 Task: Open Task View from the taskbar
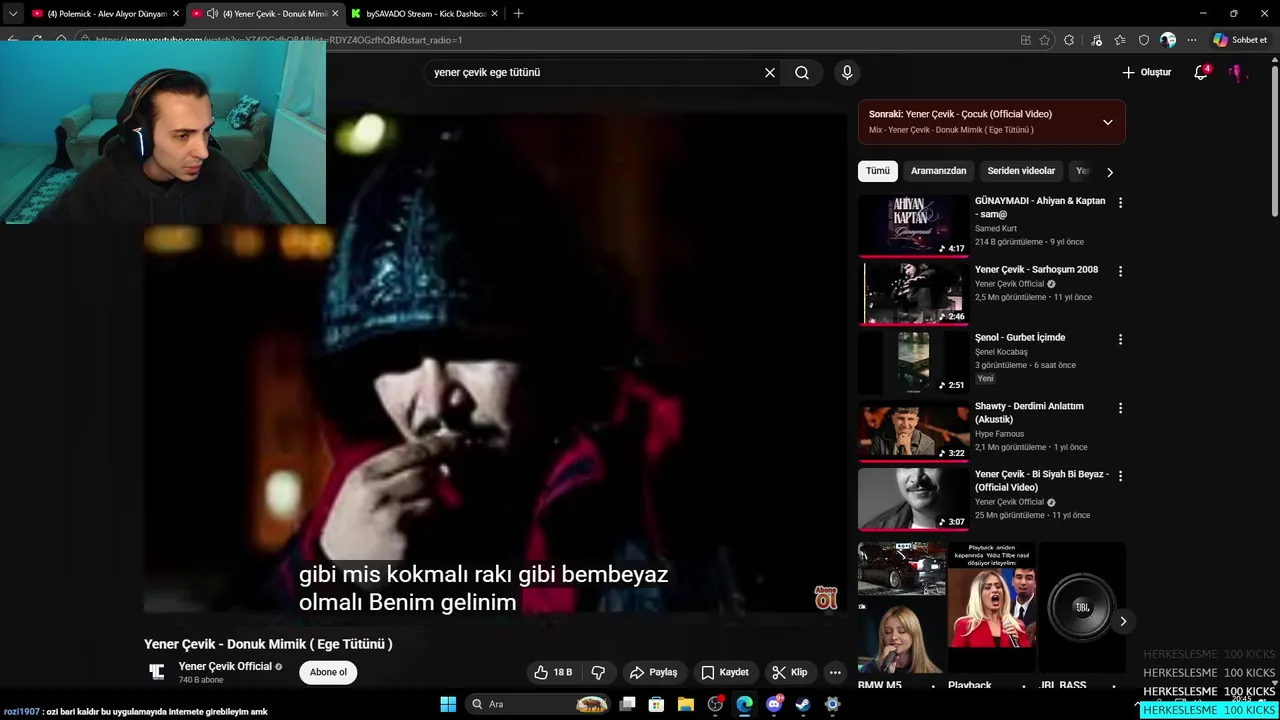[627, 704]
